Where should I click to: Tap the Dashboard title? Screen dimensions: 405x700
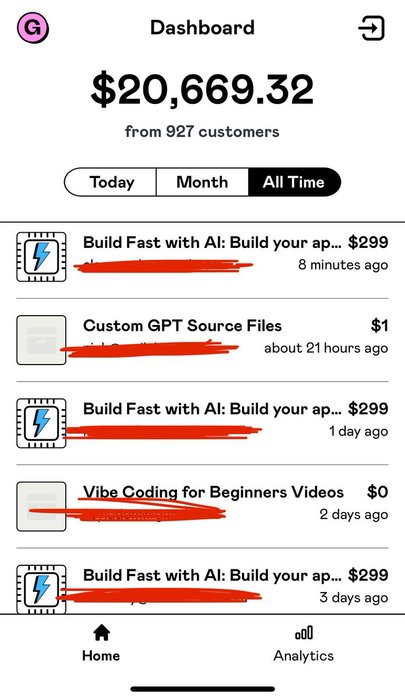click(x=202, y=28)
